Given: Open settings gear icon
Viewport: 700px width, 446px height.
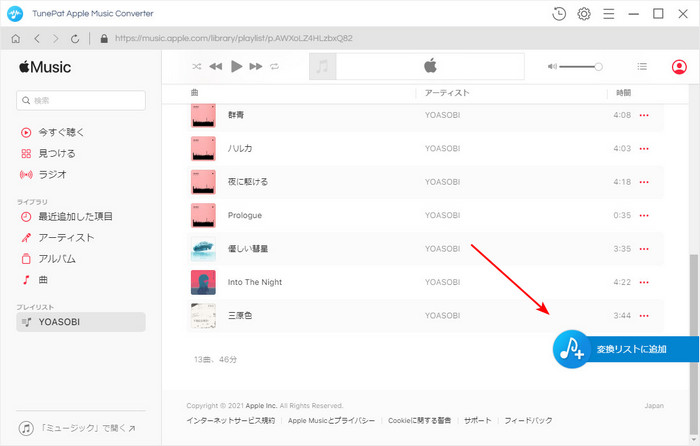Looking at the screenshot, I should pyautogui.click(x=584, y=14).
